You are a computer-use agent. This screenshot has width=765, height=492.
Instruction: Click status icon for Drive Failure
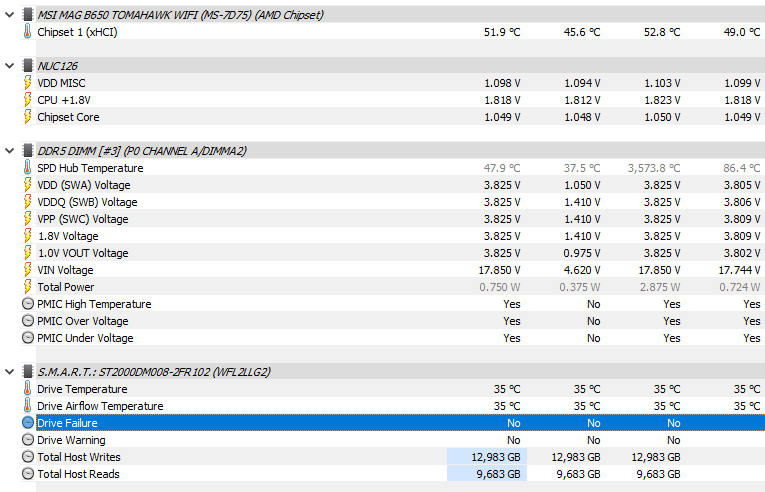(x=28, y=423)
